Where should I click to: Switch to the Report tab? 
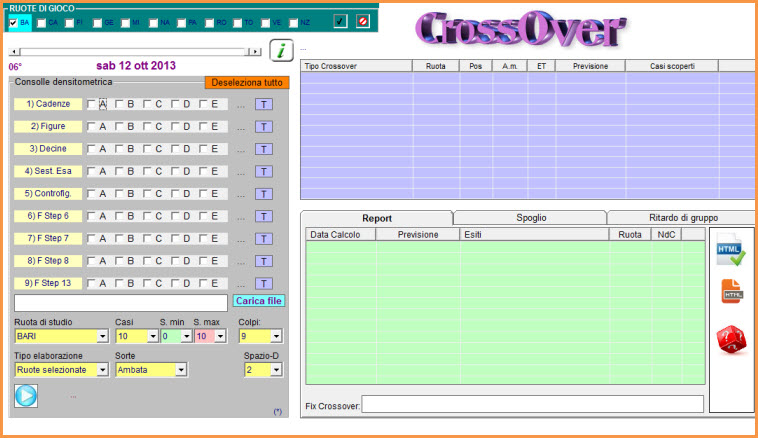coord(377,218)
